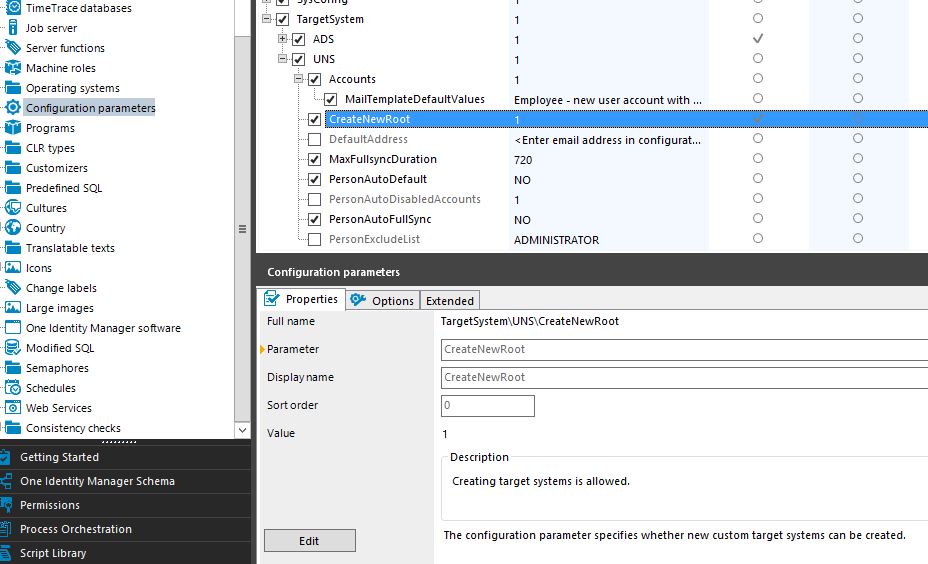Viewport: 928px width, 564px height.
Task: Expand the ADS tree node
Action: click(x=283, y=39)
